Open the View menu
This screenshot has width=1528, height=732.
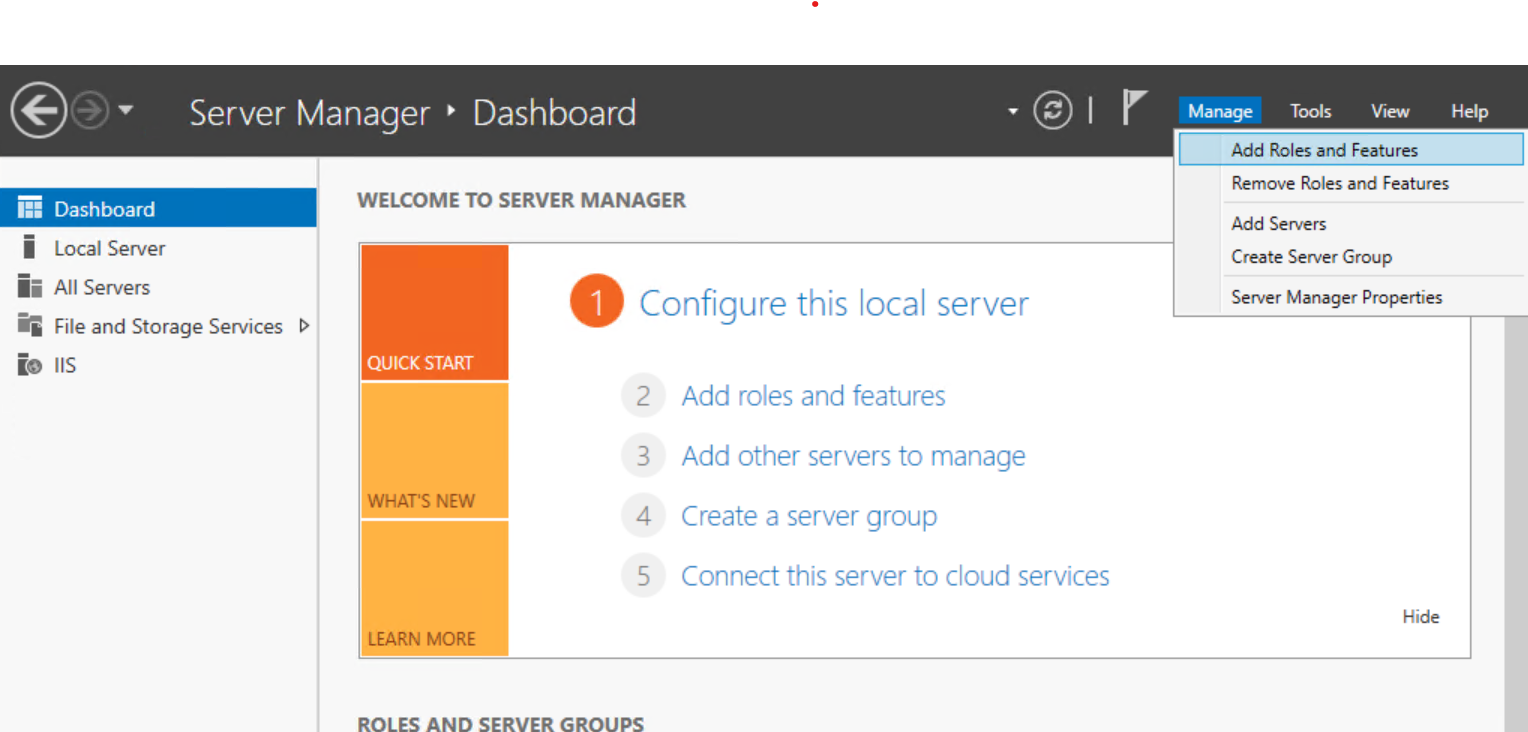(x=1390, y=111)
